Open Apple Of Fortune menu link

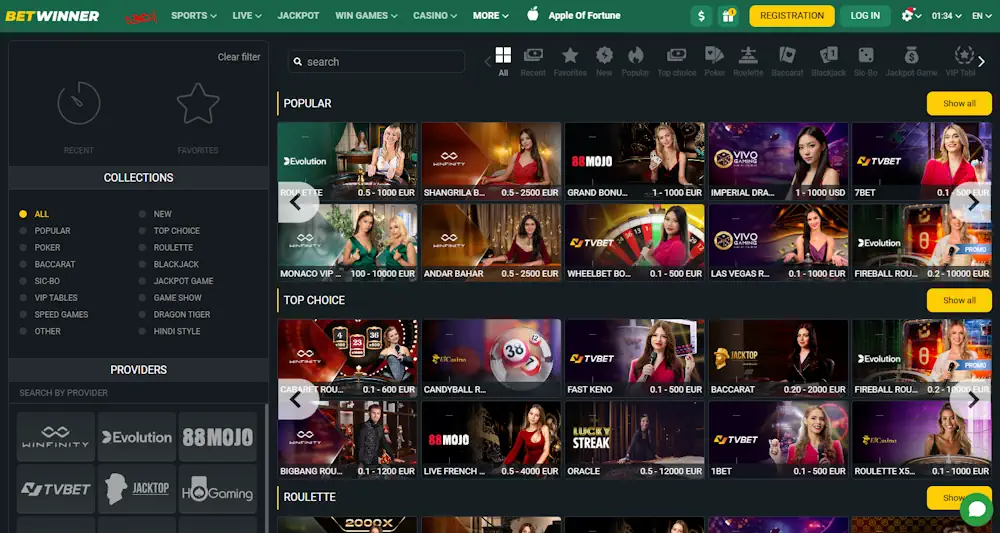tap(584, 16)
